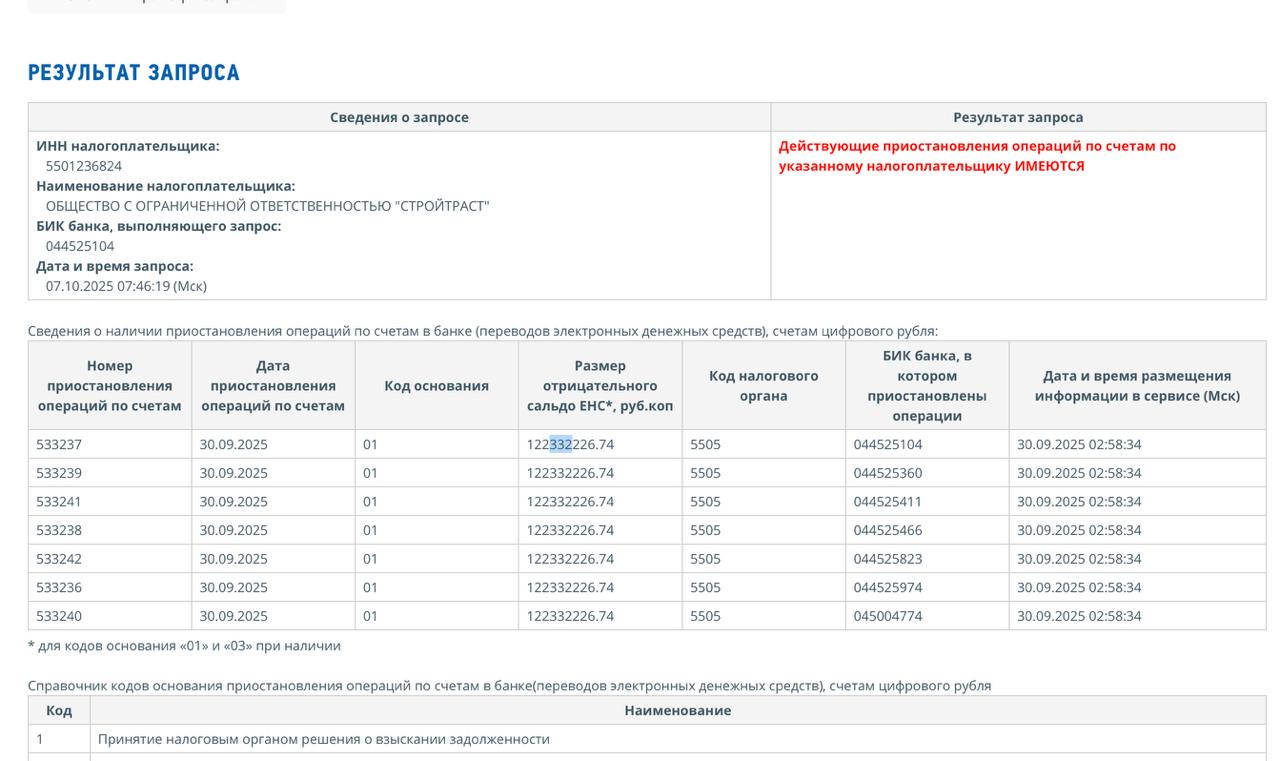Screen dimensions: 1280x761
Task: Select the row with suspension number 533242
Action: click(59, 559)
